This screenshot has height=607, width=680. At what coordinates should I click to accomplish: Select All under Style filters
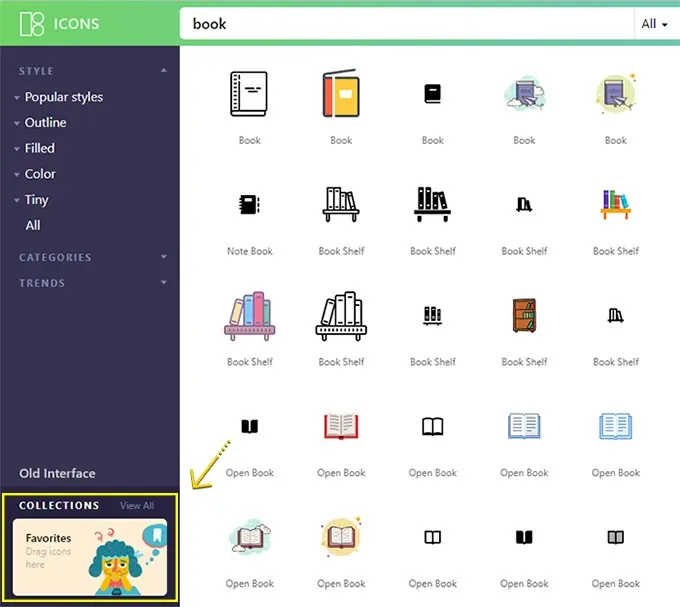click(33, 225)
